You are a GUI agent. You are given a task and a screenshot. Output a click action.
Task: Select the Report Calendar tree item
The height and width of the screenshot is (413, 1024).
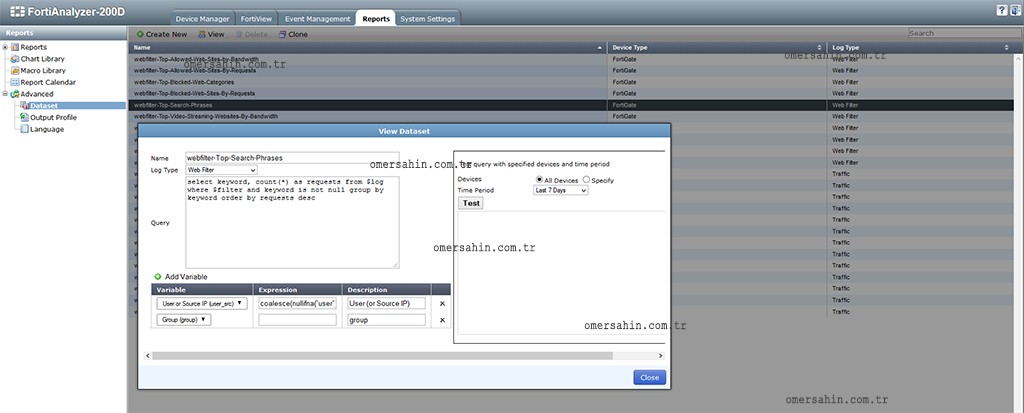(x=48, y=82)
